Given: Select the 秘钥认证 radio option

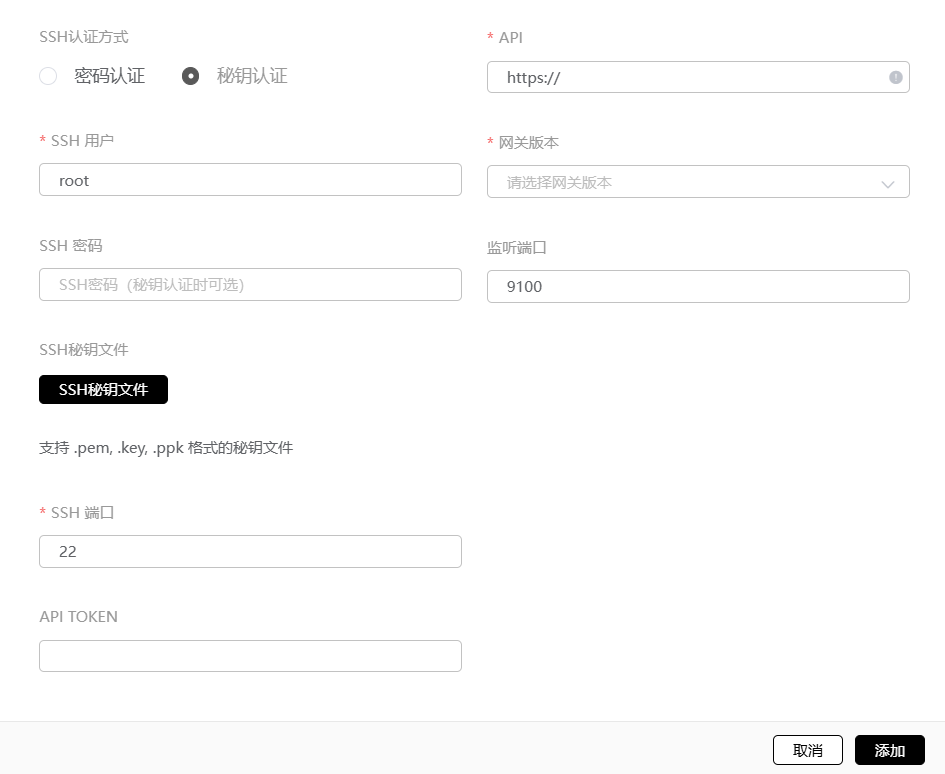Looking at the screenshot, I should pos(190,76).
